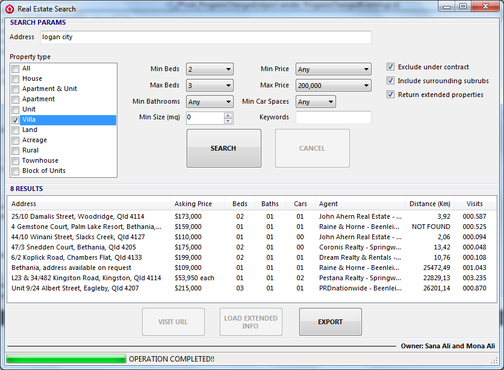Screen dimensions: 504x370
Task: Click the $215,000 asking price cell
Action: click(188, 288)
